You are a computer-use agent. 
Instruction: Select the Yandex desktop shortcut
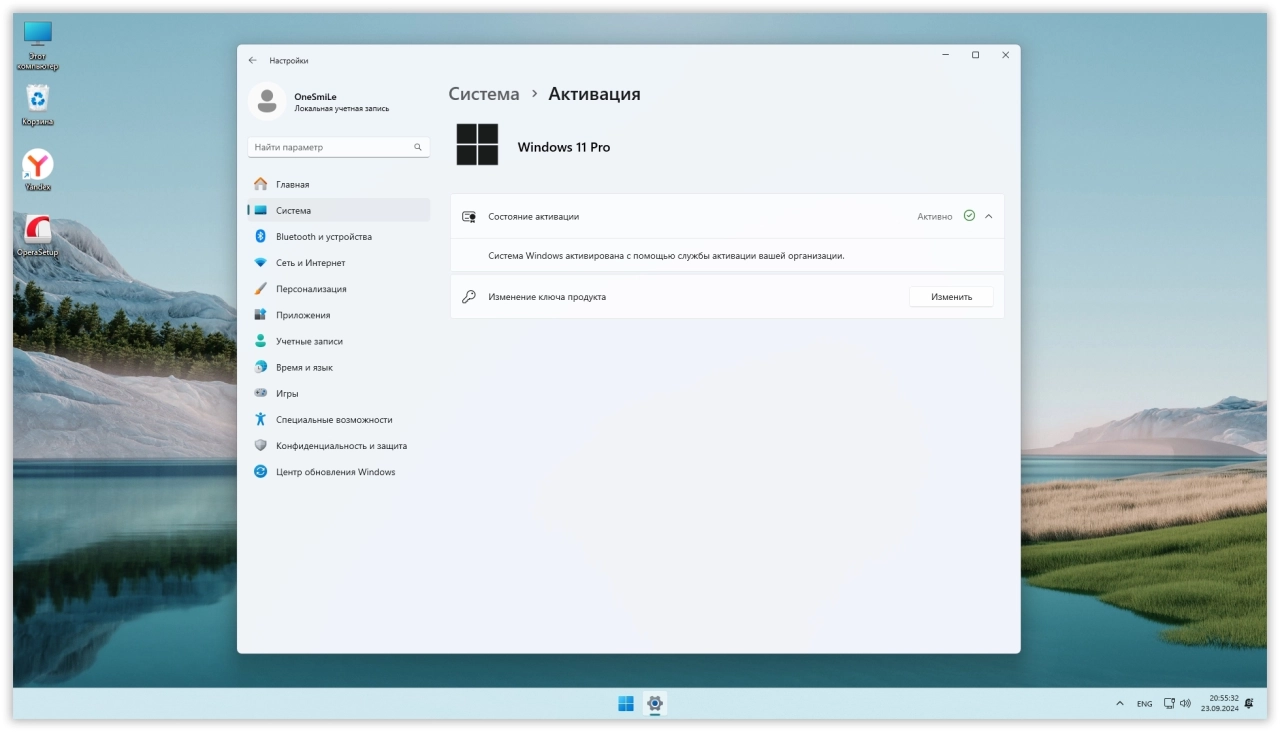point(37,171)
